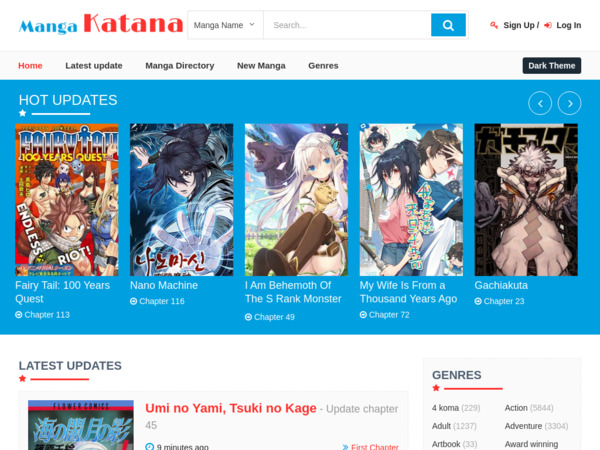Select the Adult genre
Viewport: 600px width, 450px height.
click(x=441, y=426)
